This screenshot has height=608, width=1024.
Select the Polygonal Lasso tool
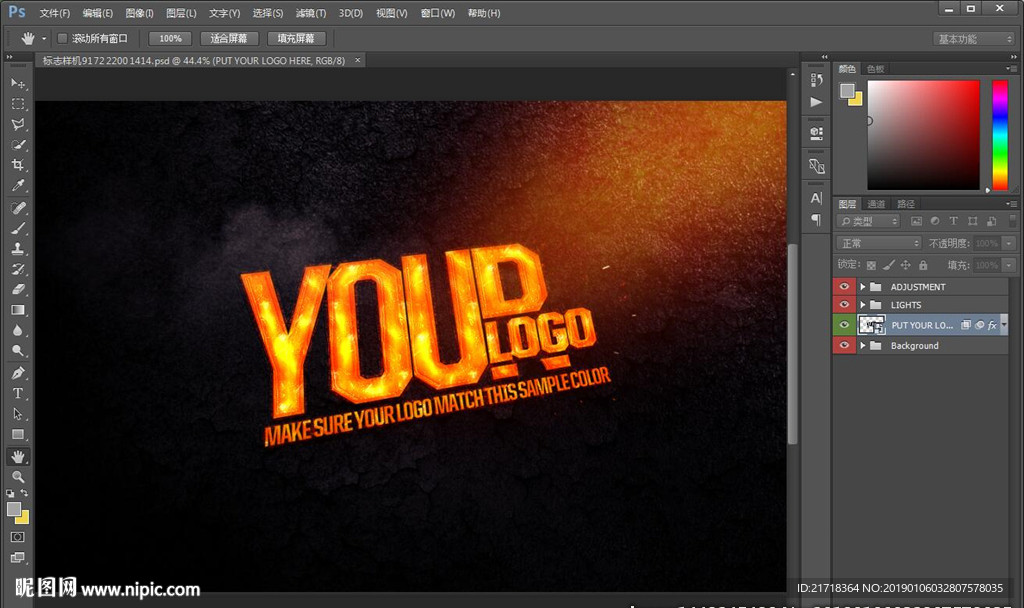tap(18, 124)
